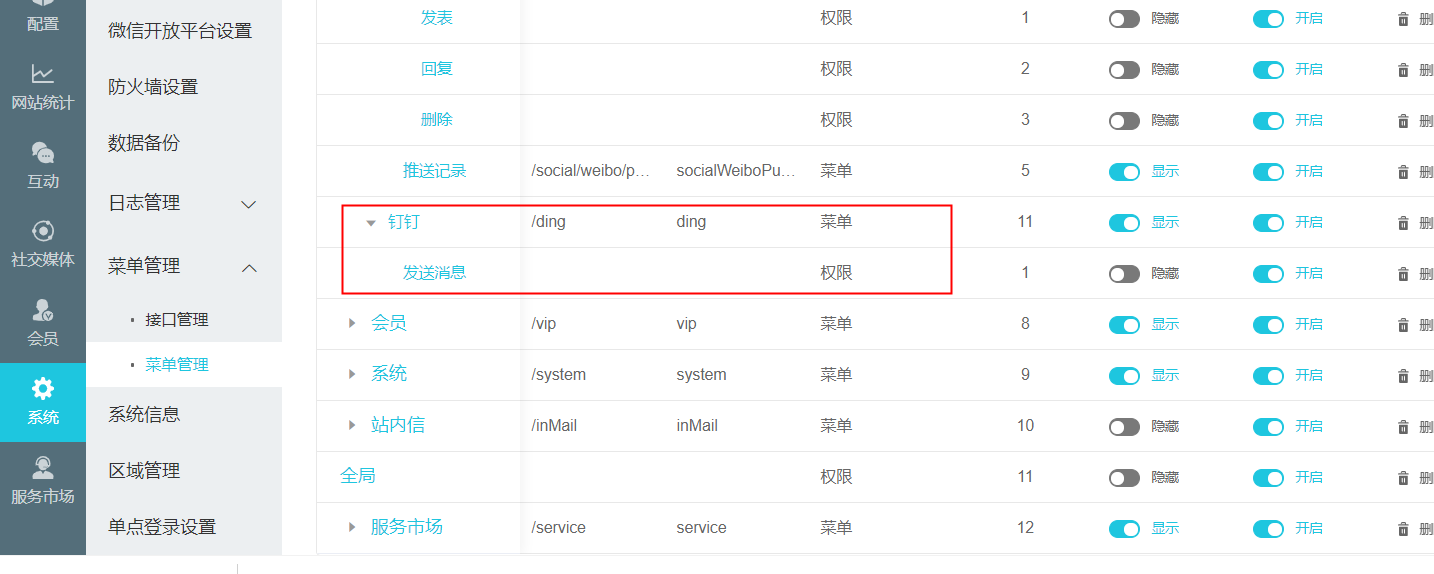Viewport: 1434px width, 574px height.
Task: Open the 钉钉 menu link
Action: [x=404, y=221]
